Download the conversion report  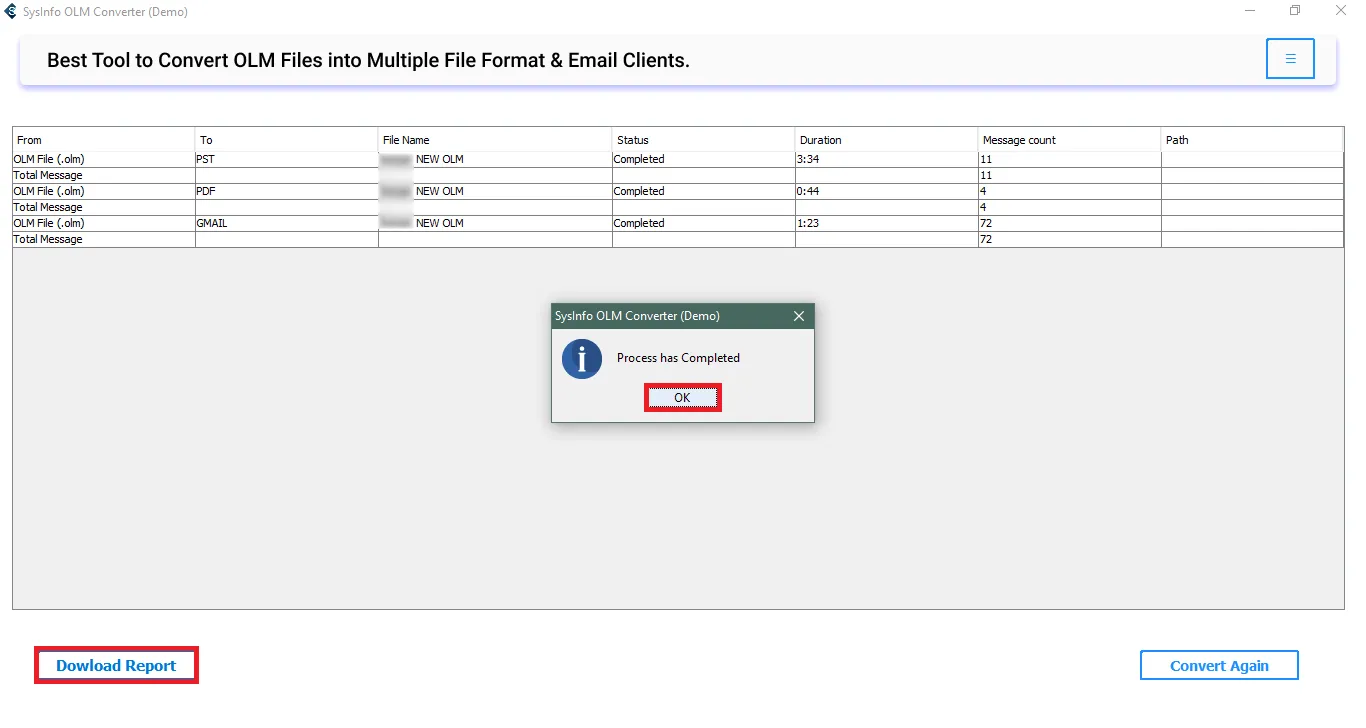116,666
